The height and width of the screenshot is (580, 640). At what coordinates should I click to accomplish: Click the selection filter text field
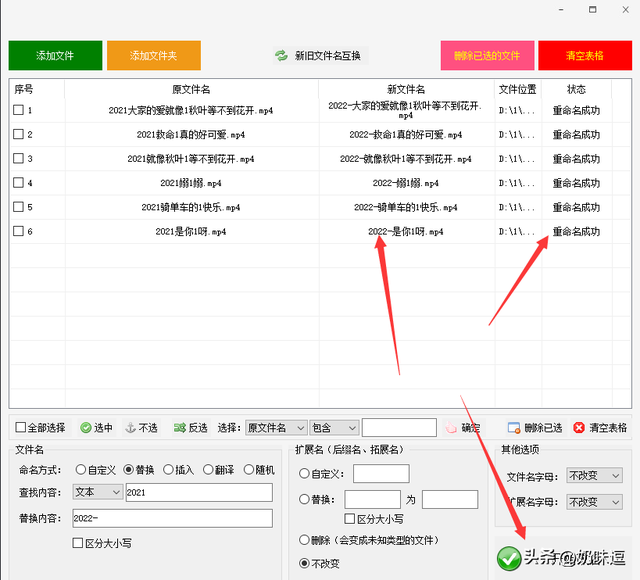399,428
